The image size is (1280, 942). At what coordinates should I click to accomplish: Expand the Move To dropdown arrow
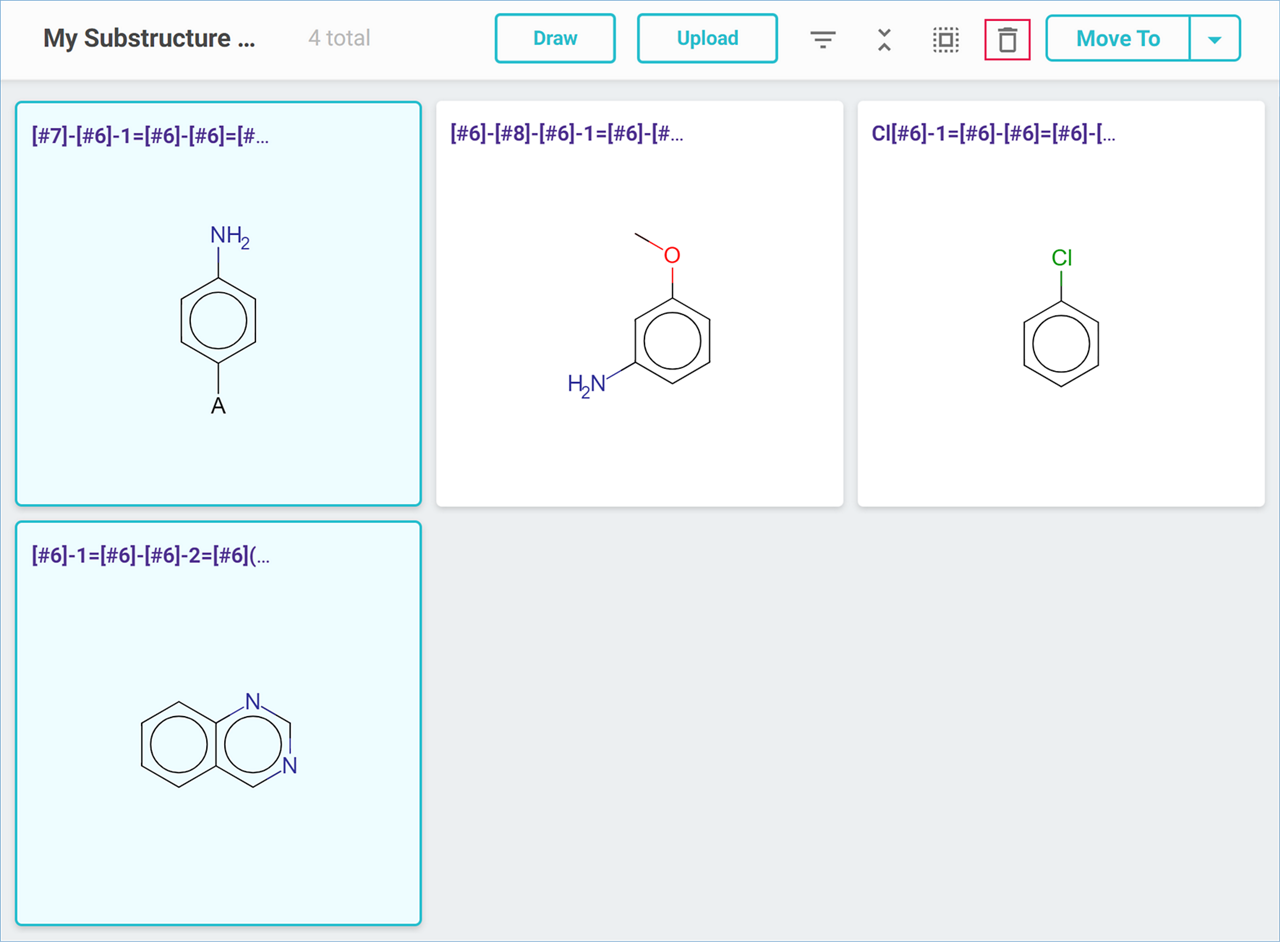[x=1214, y=39]
